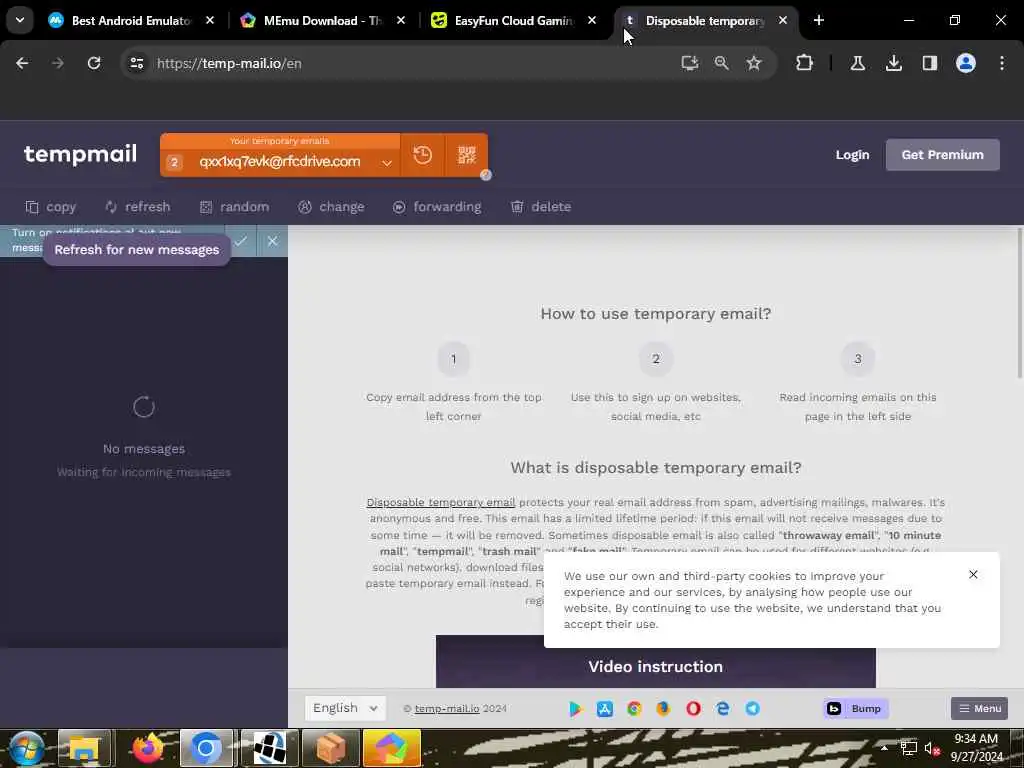Open the Firefox add-on icon in footer
The image size is (1024, 768).
pyautogui.click(x=663, y=709)
